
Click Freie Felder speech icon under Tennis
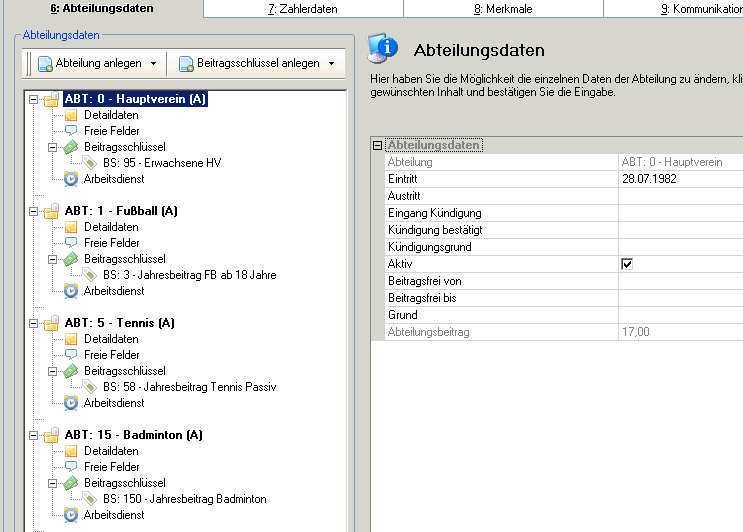[x=70, y=355]
